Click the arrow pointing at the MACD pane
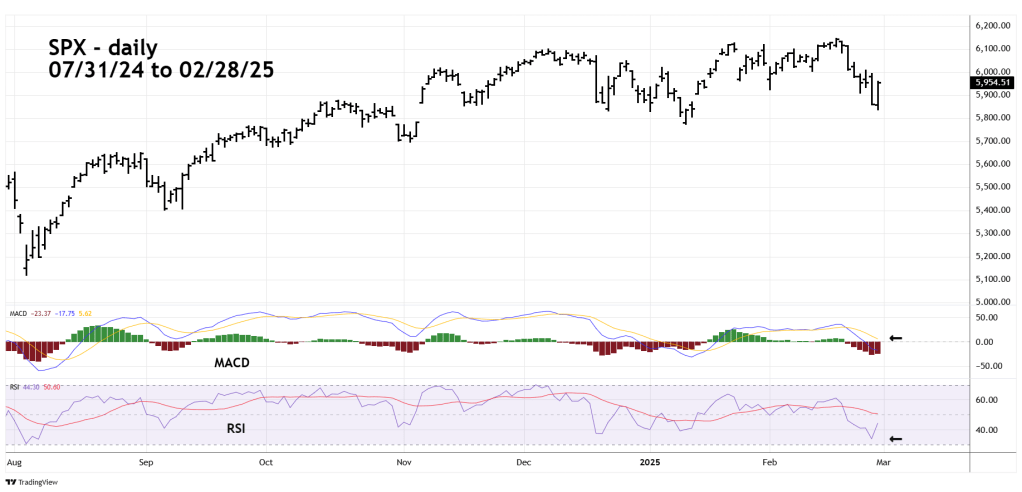The width and height of the screenshot is (1022, 492). 896,338
